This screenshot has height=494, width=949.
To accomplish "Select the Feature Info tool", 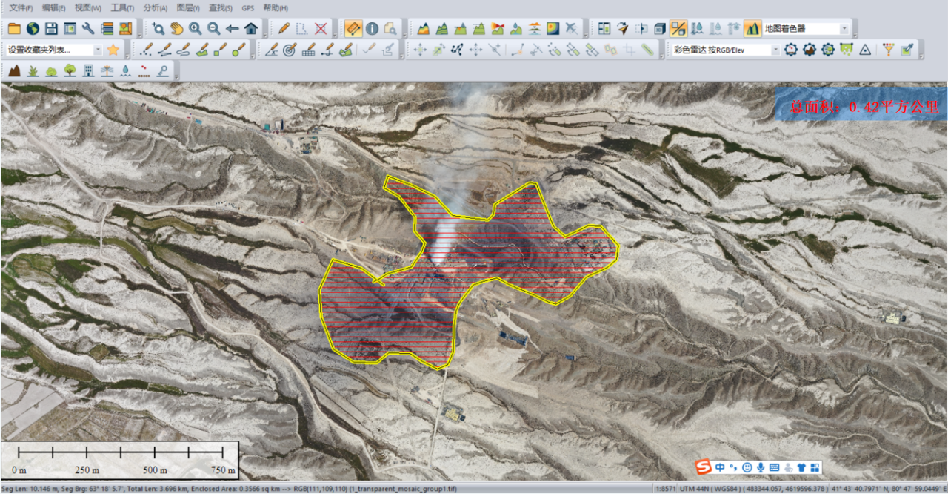I will click(371, 28).
